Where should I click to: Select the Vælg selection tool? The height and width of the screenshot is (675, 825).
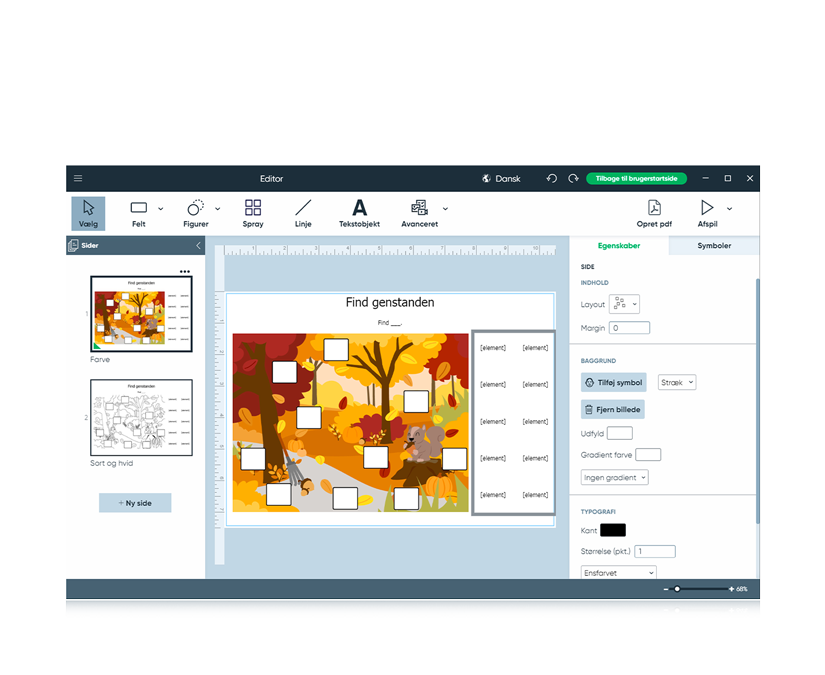[x=88, y=212]
